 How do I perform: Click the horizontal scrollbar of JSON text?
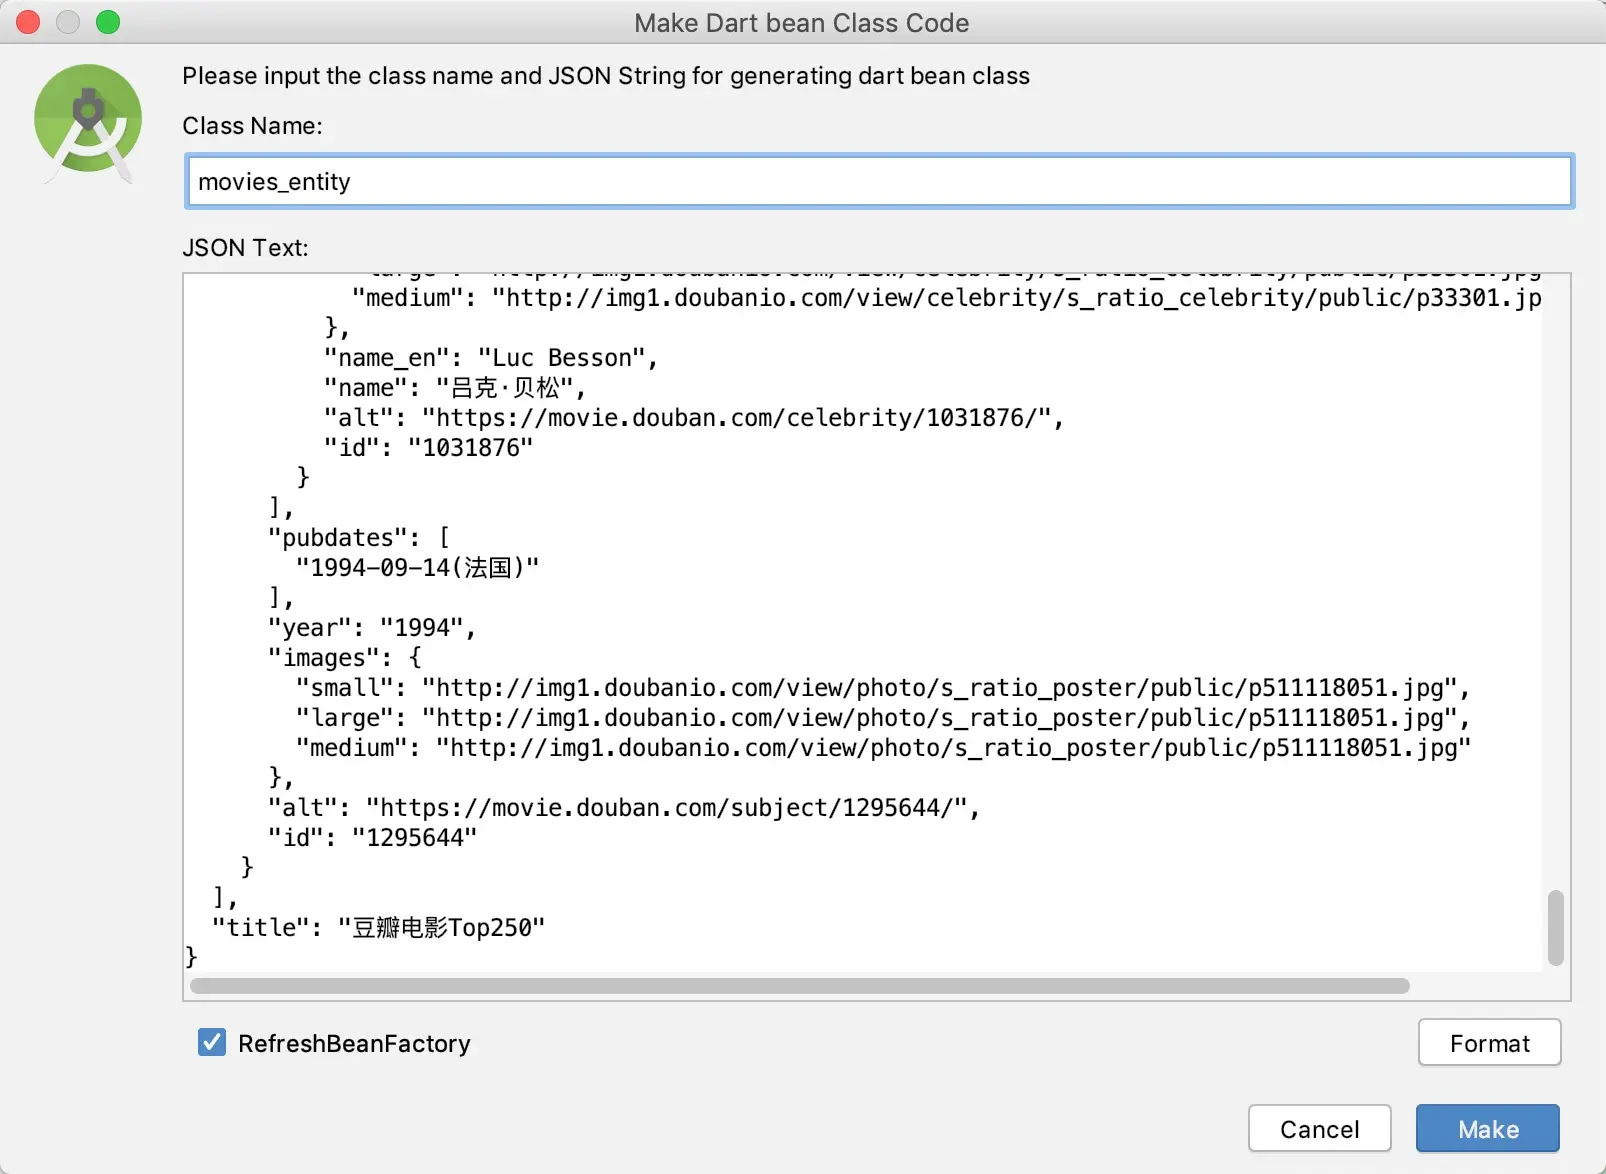pos(799,986)
